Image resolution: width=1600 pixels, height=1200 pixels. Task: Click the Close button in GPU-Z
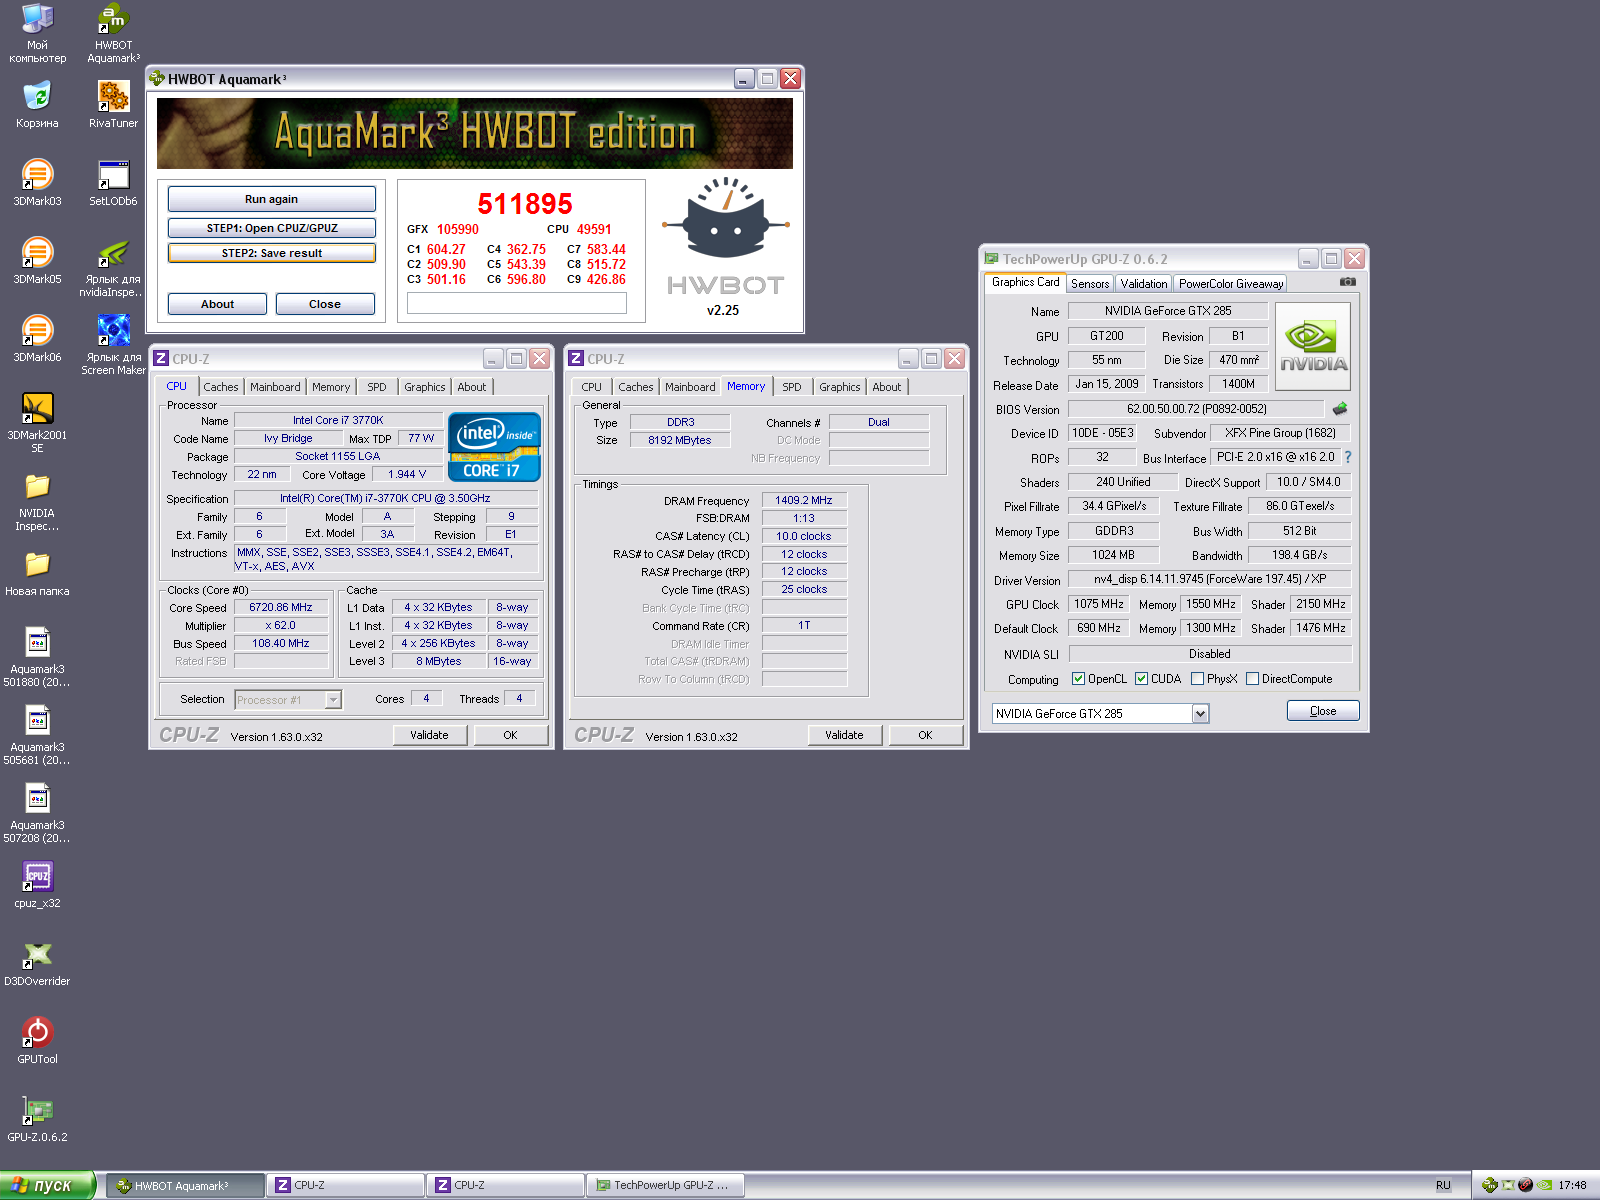(1323, 711)
